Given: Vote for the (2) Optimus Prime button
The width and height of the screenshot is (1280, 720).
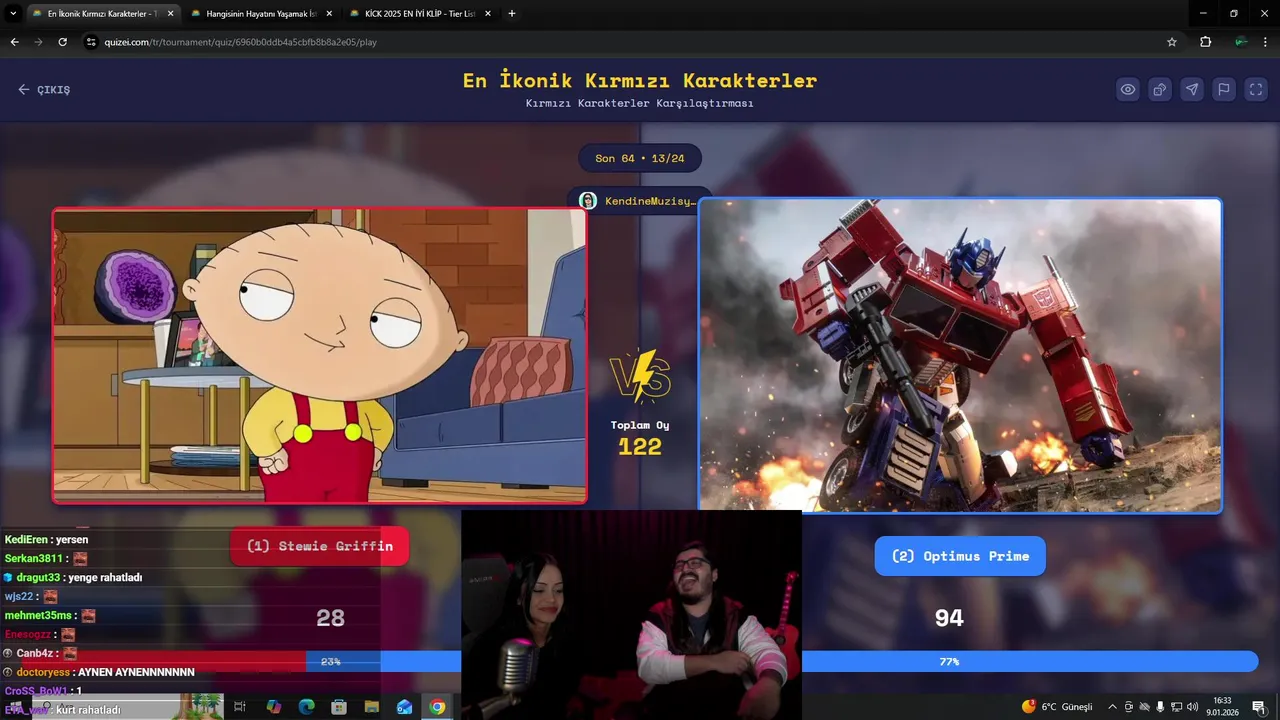Looking at the screenshot, I should pyautogui.click(x=960, y=556).
